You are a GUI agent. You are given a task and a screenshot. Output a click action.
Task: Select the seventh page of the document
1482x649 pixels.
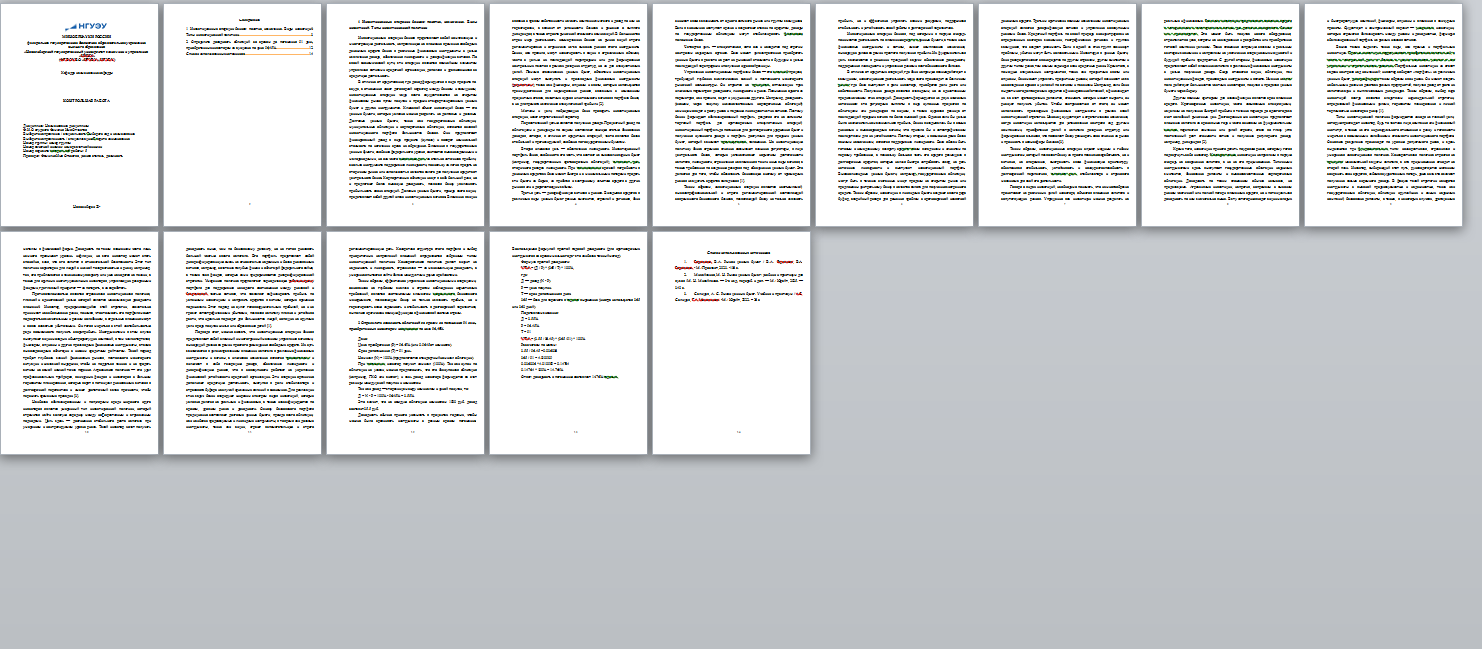click(1057, 114)
